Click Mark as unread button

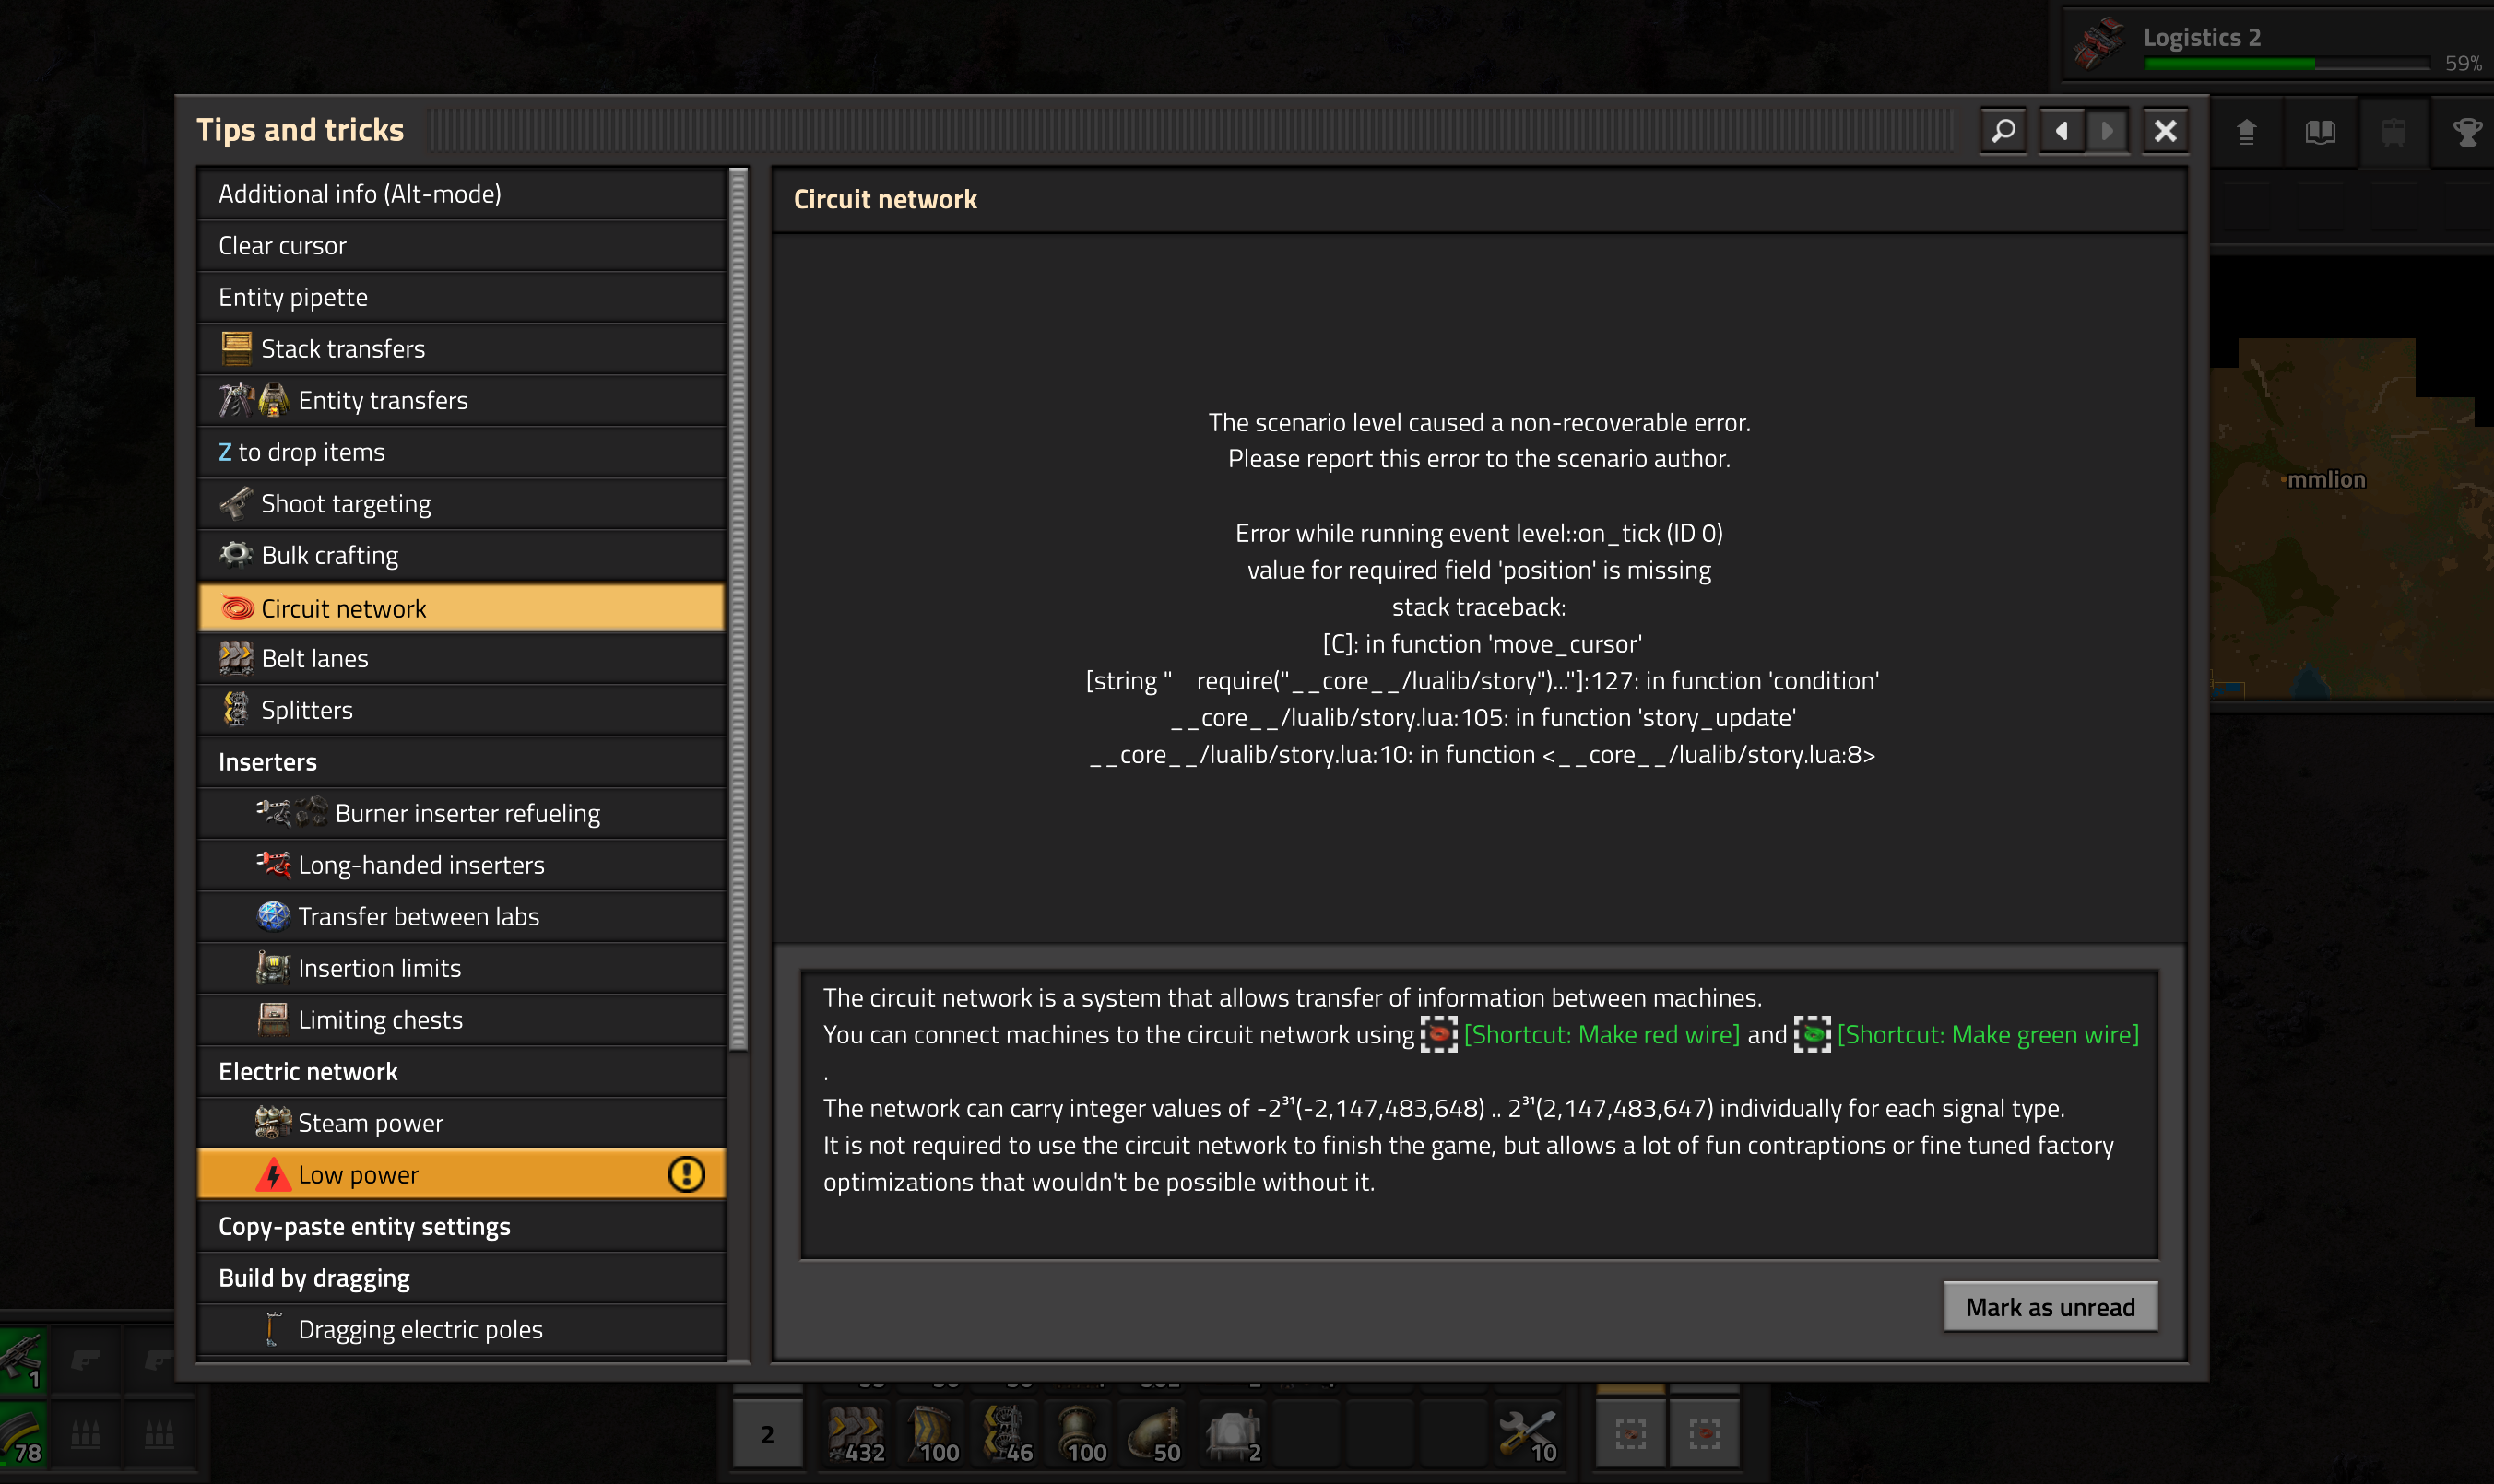[2049, 1307]
